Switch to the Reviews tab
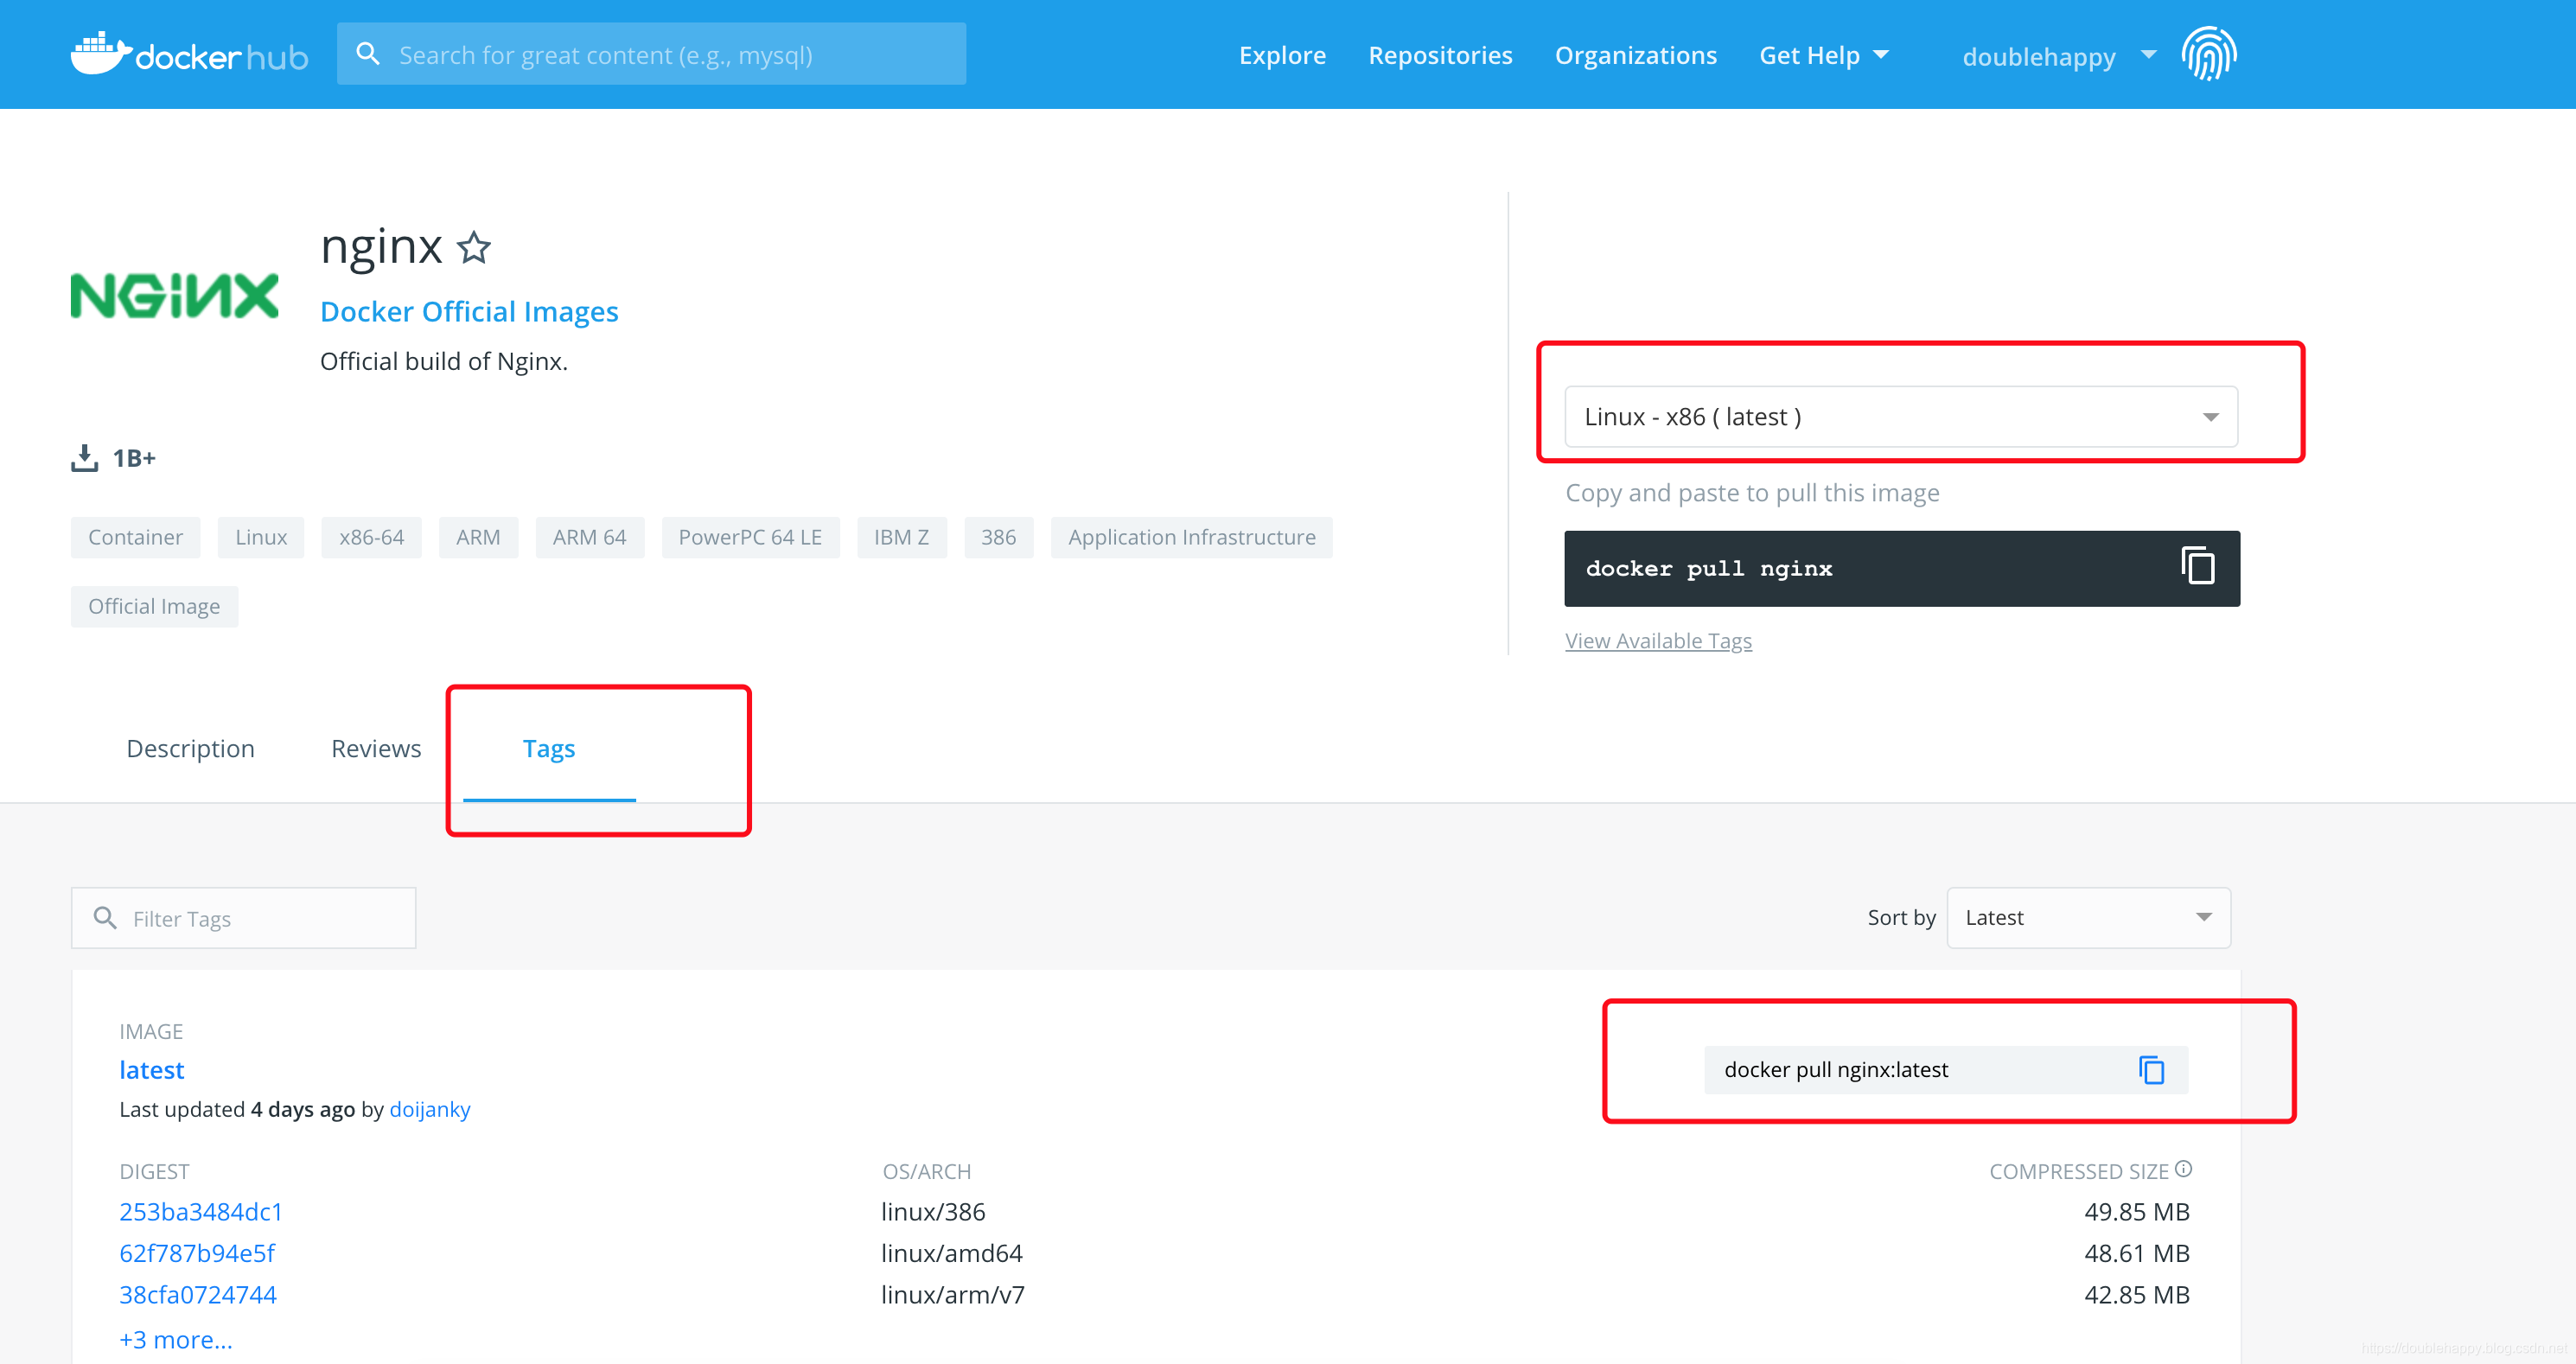Image resolution: width=2576 pixels, height=1364 pixels. tap(376, 748)
